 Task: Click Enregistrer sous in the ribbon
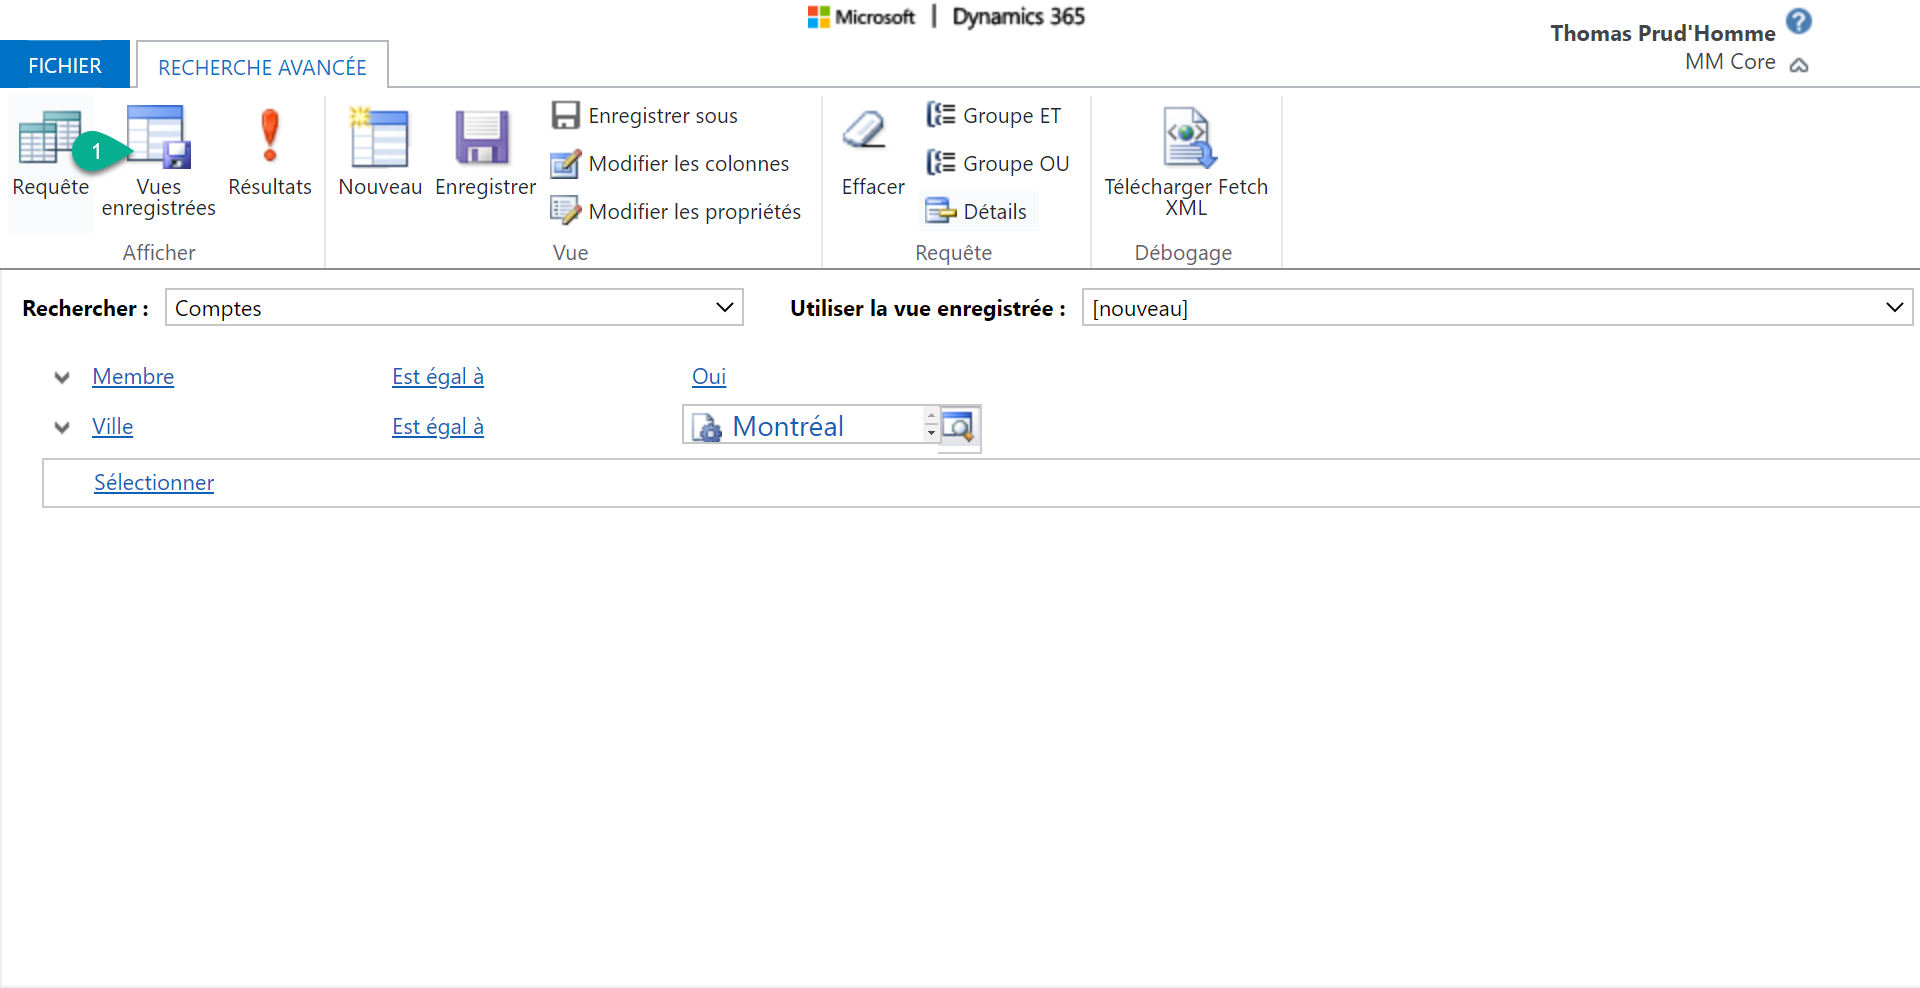coord(645,116)
